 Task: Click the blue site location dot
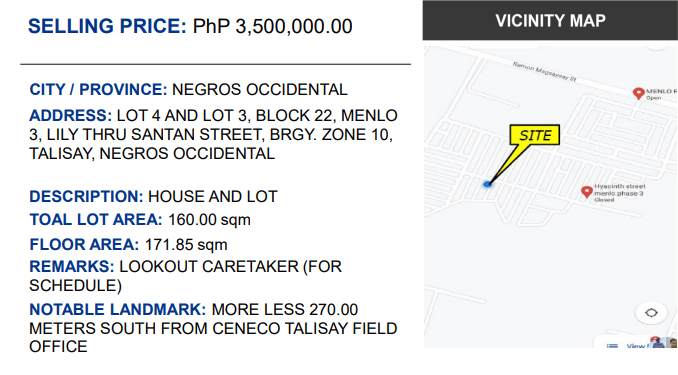pyautogui.click(x=487, y=184)
